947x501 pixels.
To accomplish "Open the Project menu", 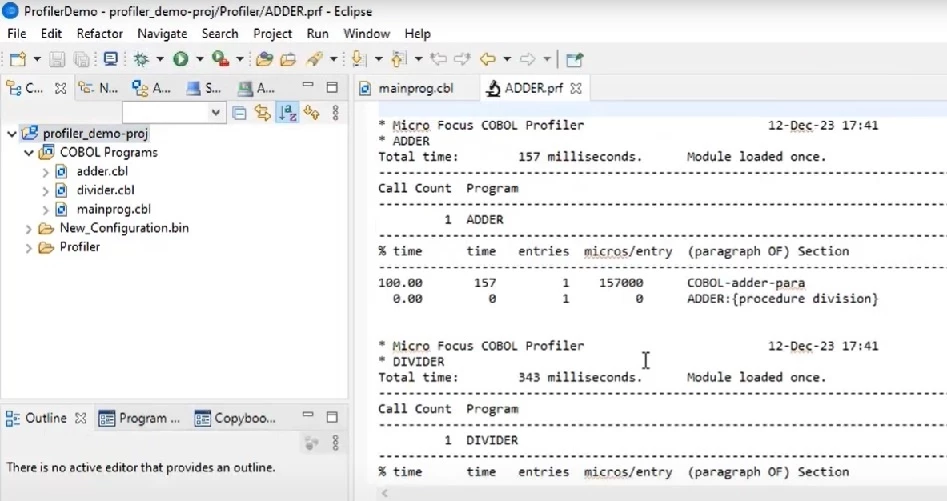I will tap(272, 34).
